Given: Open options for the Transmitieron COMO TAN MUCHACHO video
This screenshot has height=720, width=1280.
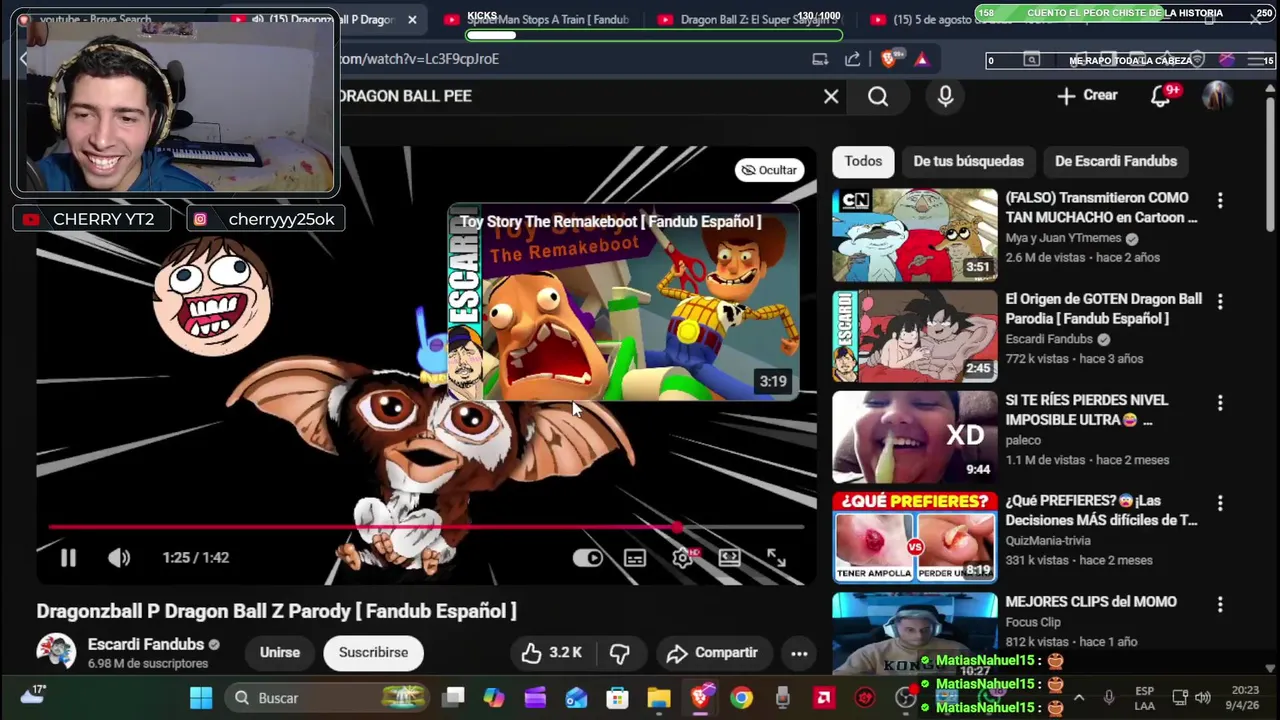Looking at the screenshot, I should tap(1219, 201).
